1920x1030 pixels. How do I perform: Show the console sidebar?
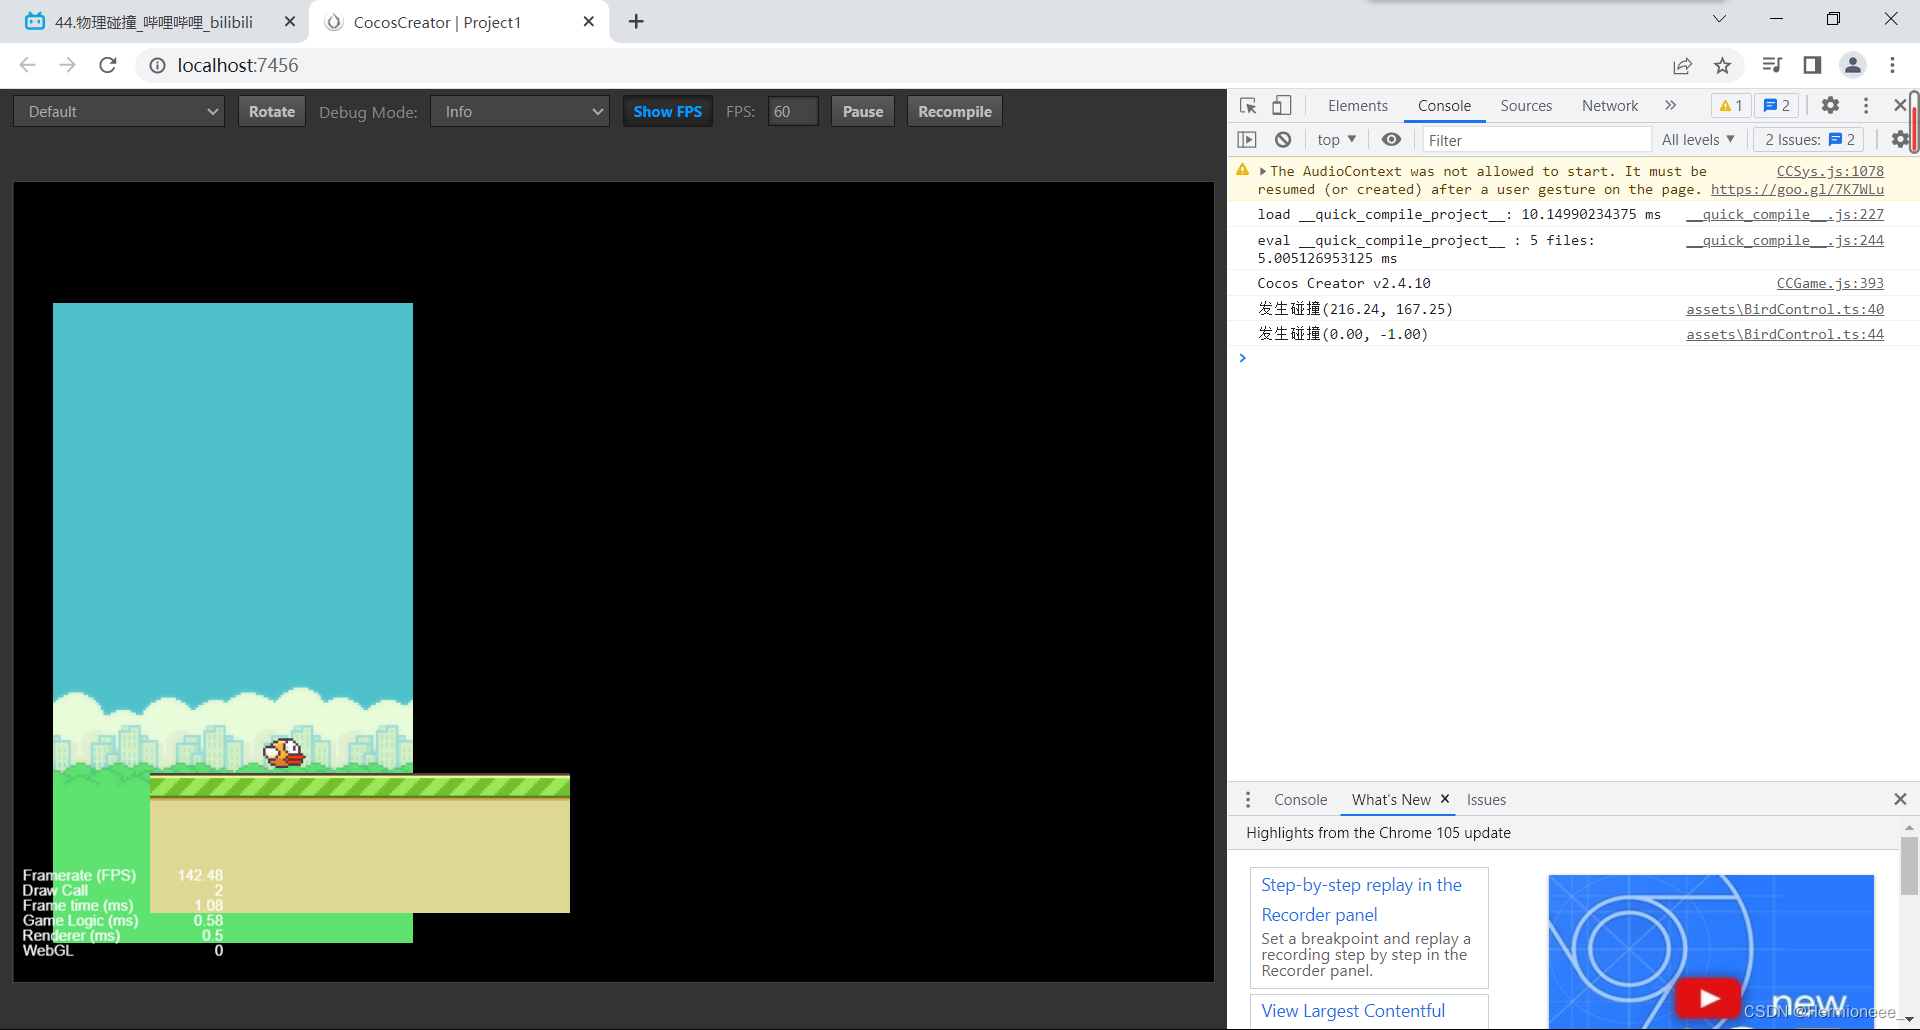pos(1247,140)
